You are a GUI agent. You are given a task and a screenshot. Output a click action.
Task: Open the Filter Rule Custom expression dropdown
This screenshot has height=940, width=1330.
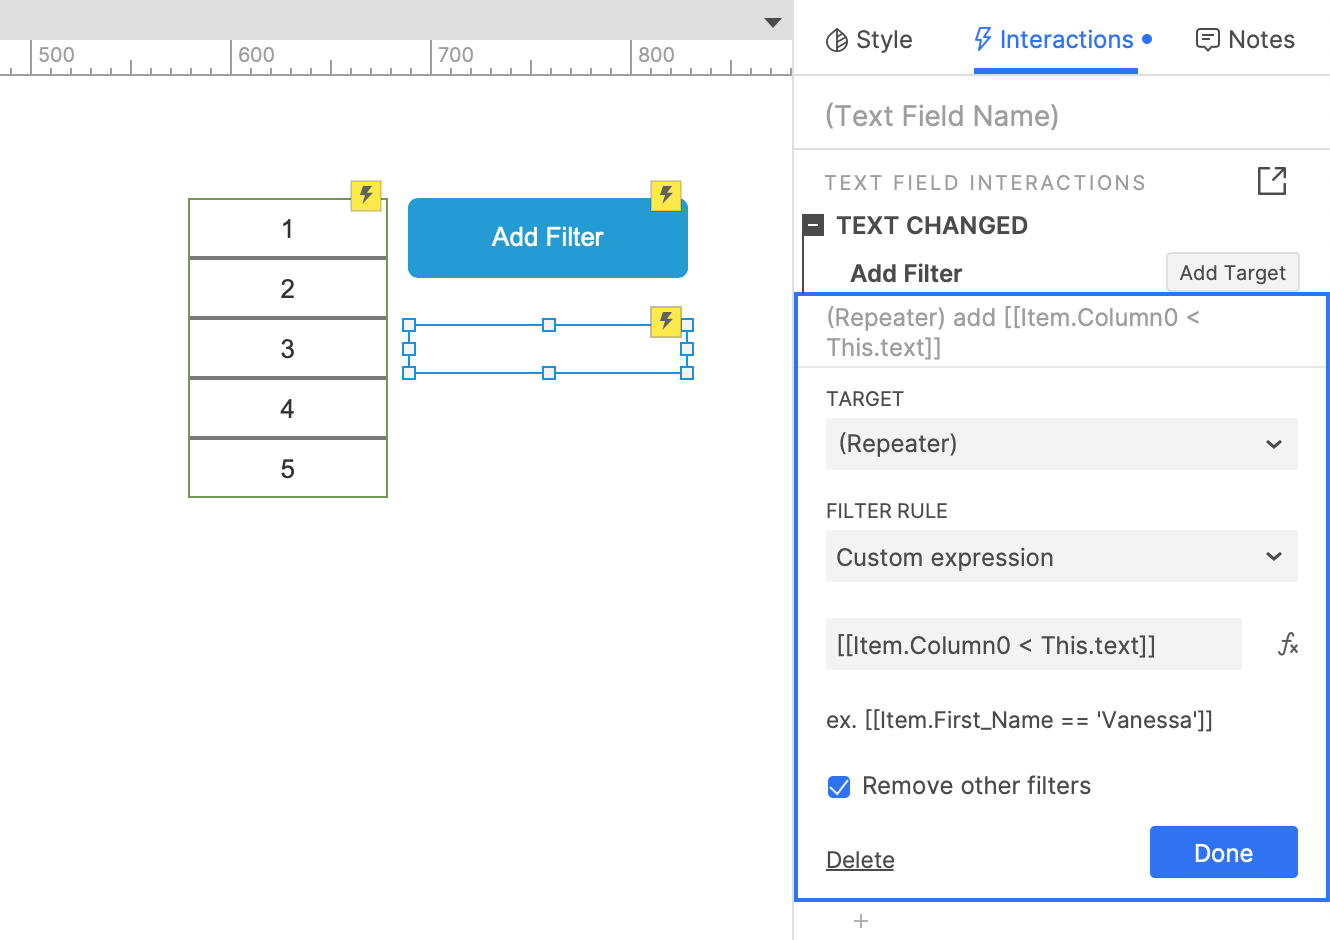point(1061,557)
